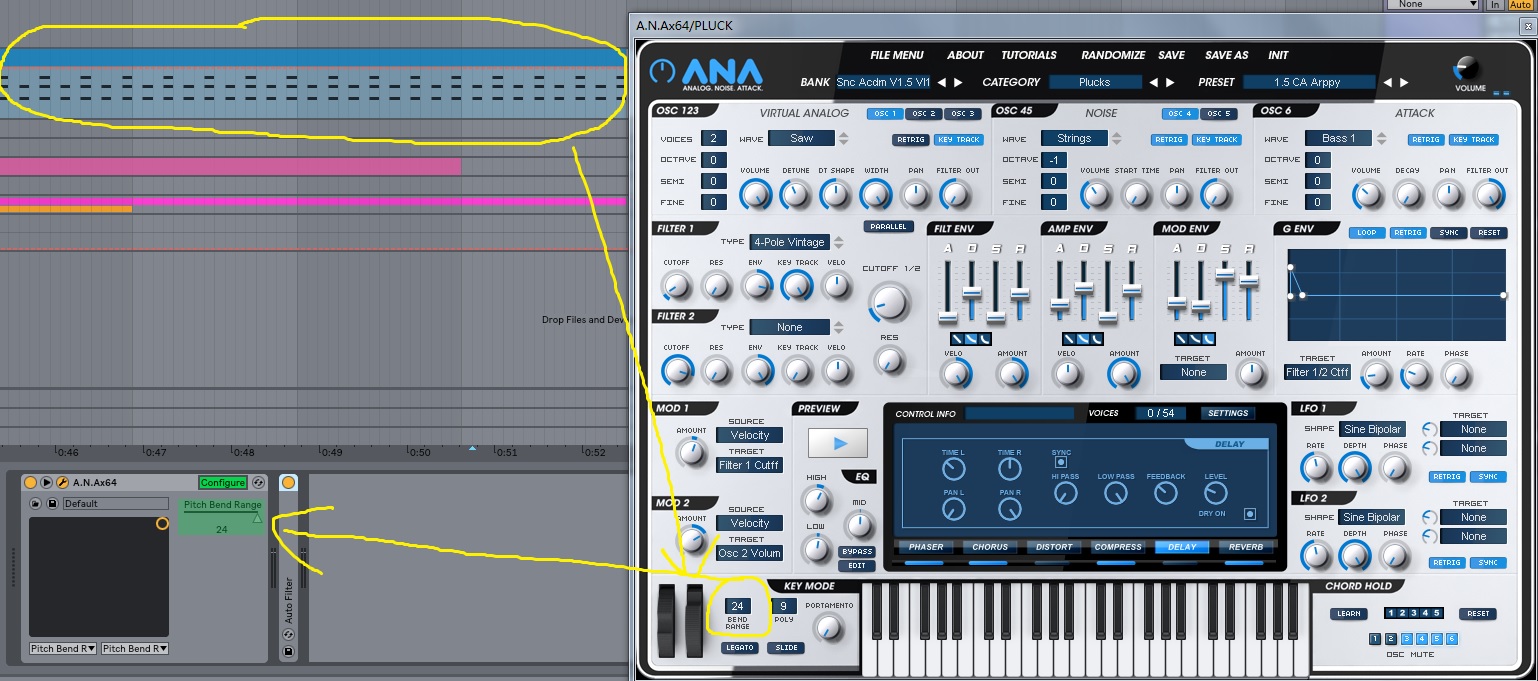Toggle Legato key mode

click(739, 648)
